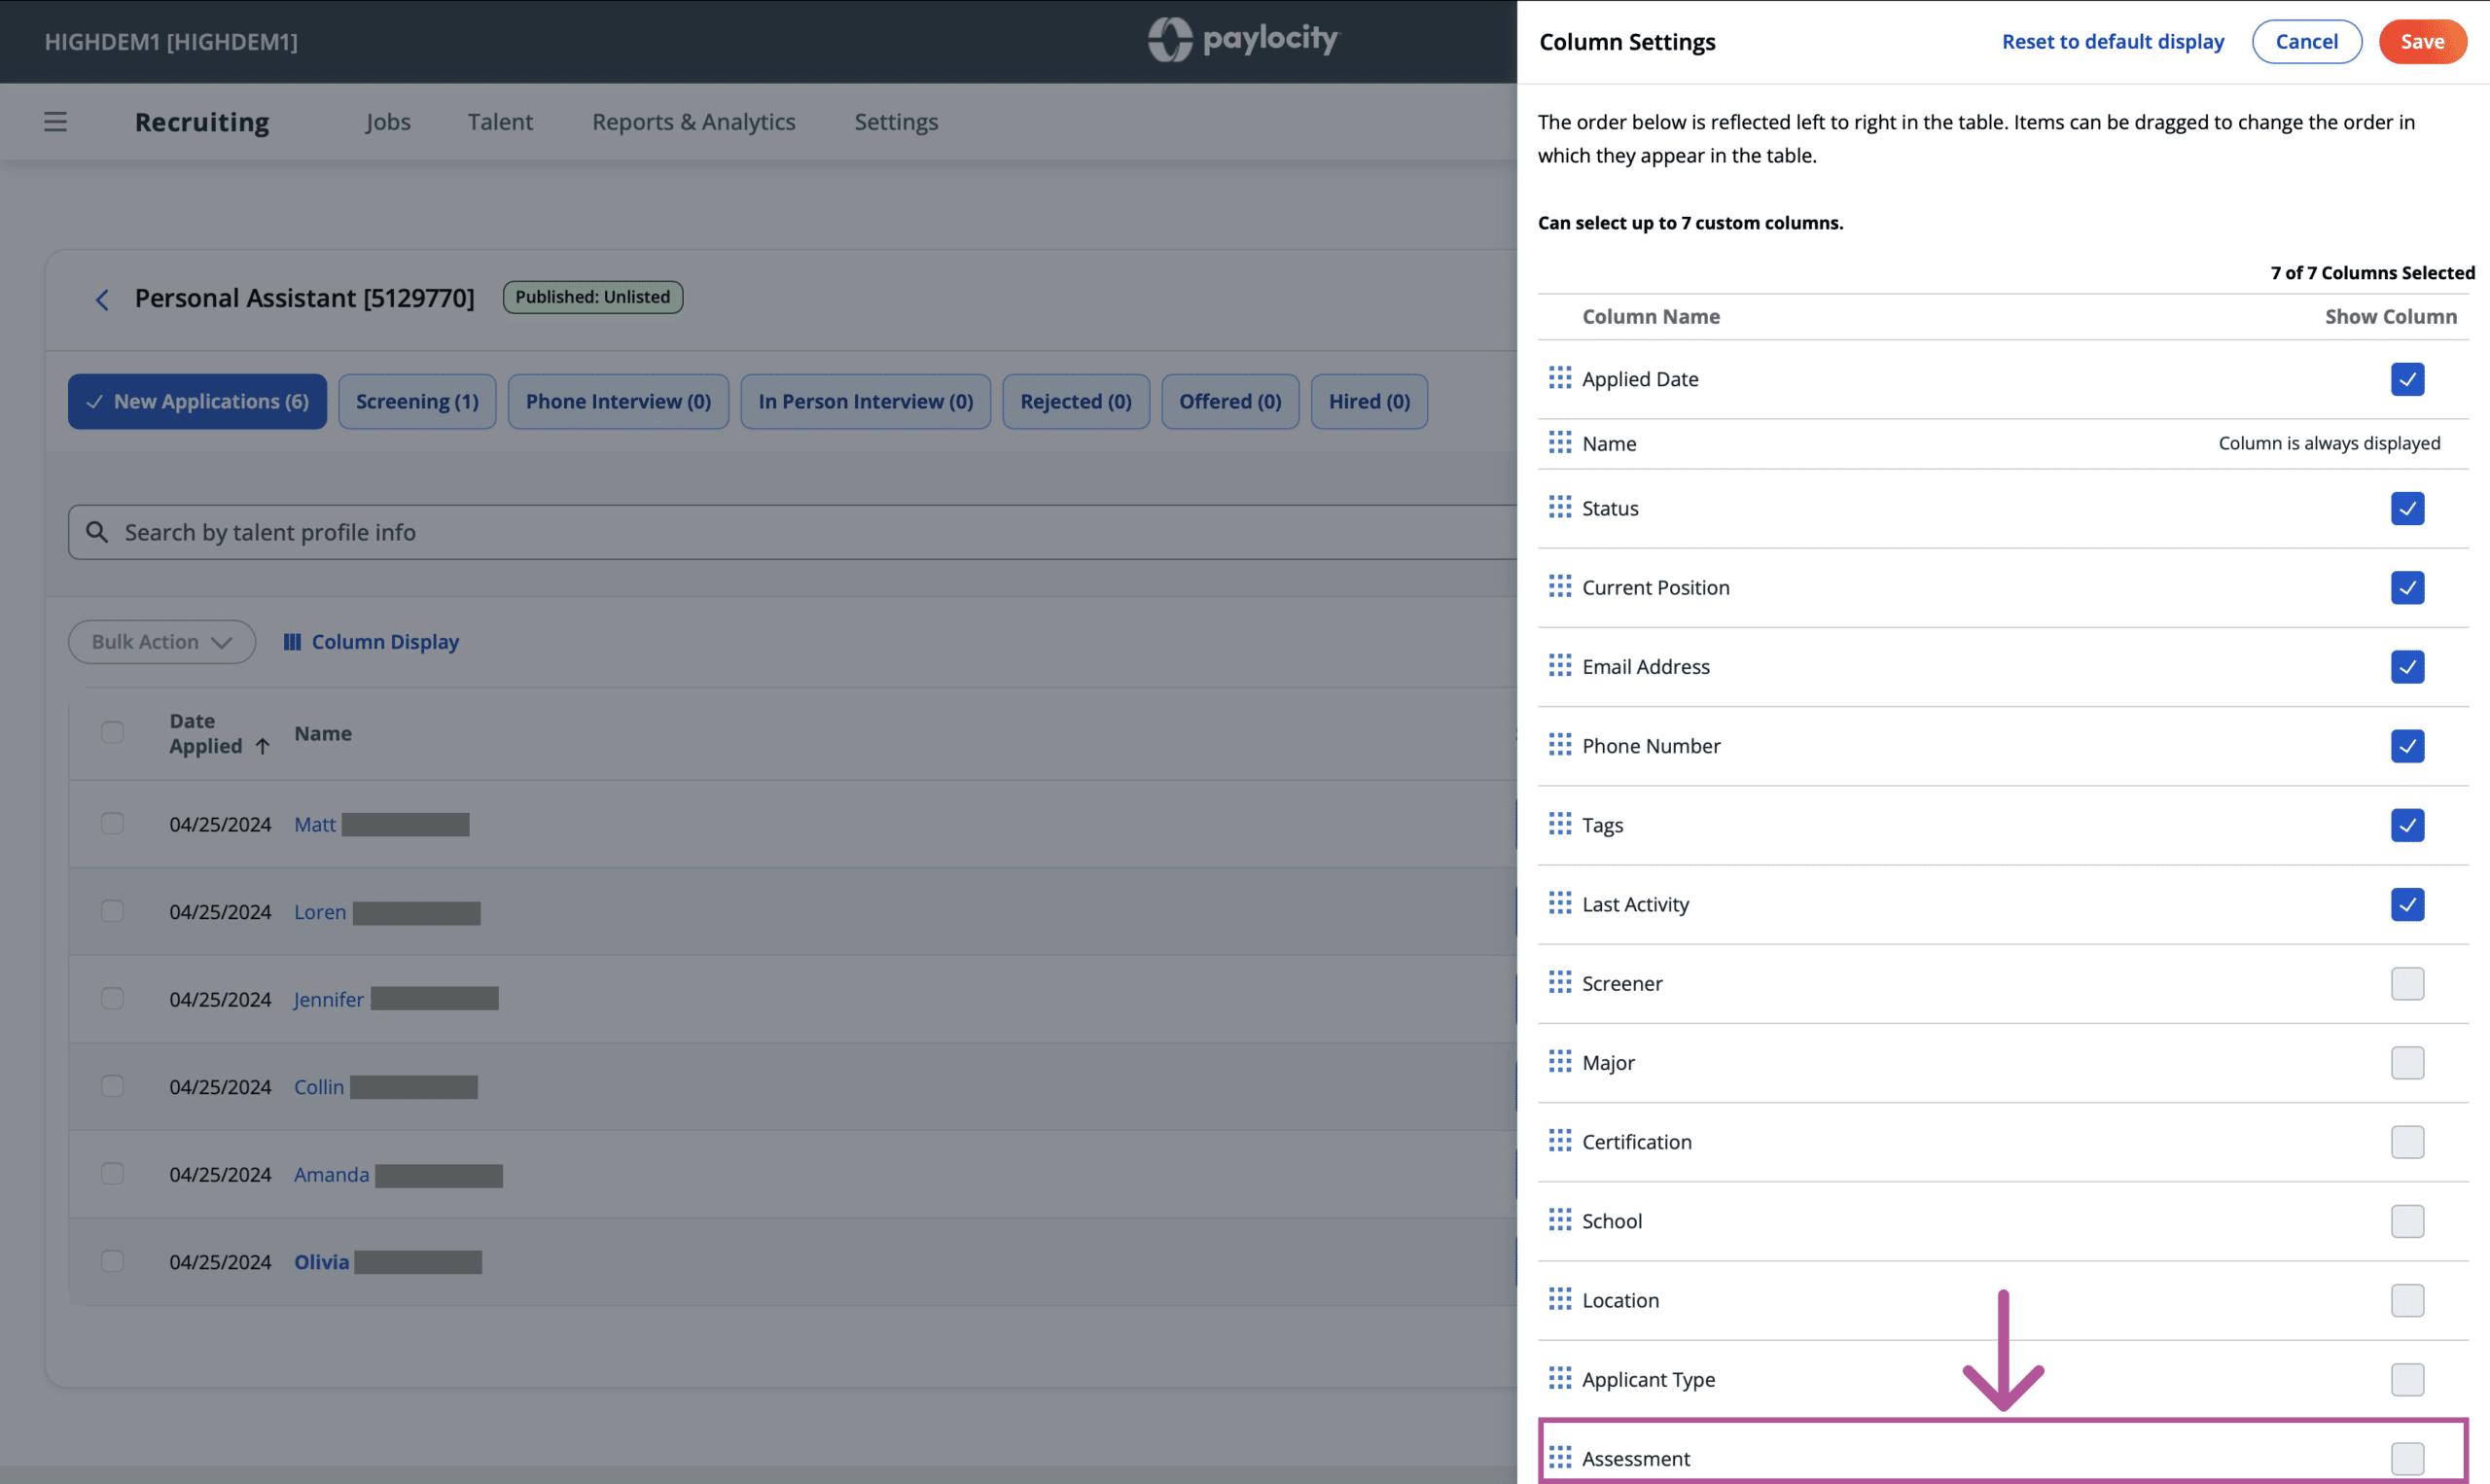The width and height of the screenshot is (2490, 1484).
Task: Open applicant Amanda's profile link
Action: [x=331, y=1174]
